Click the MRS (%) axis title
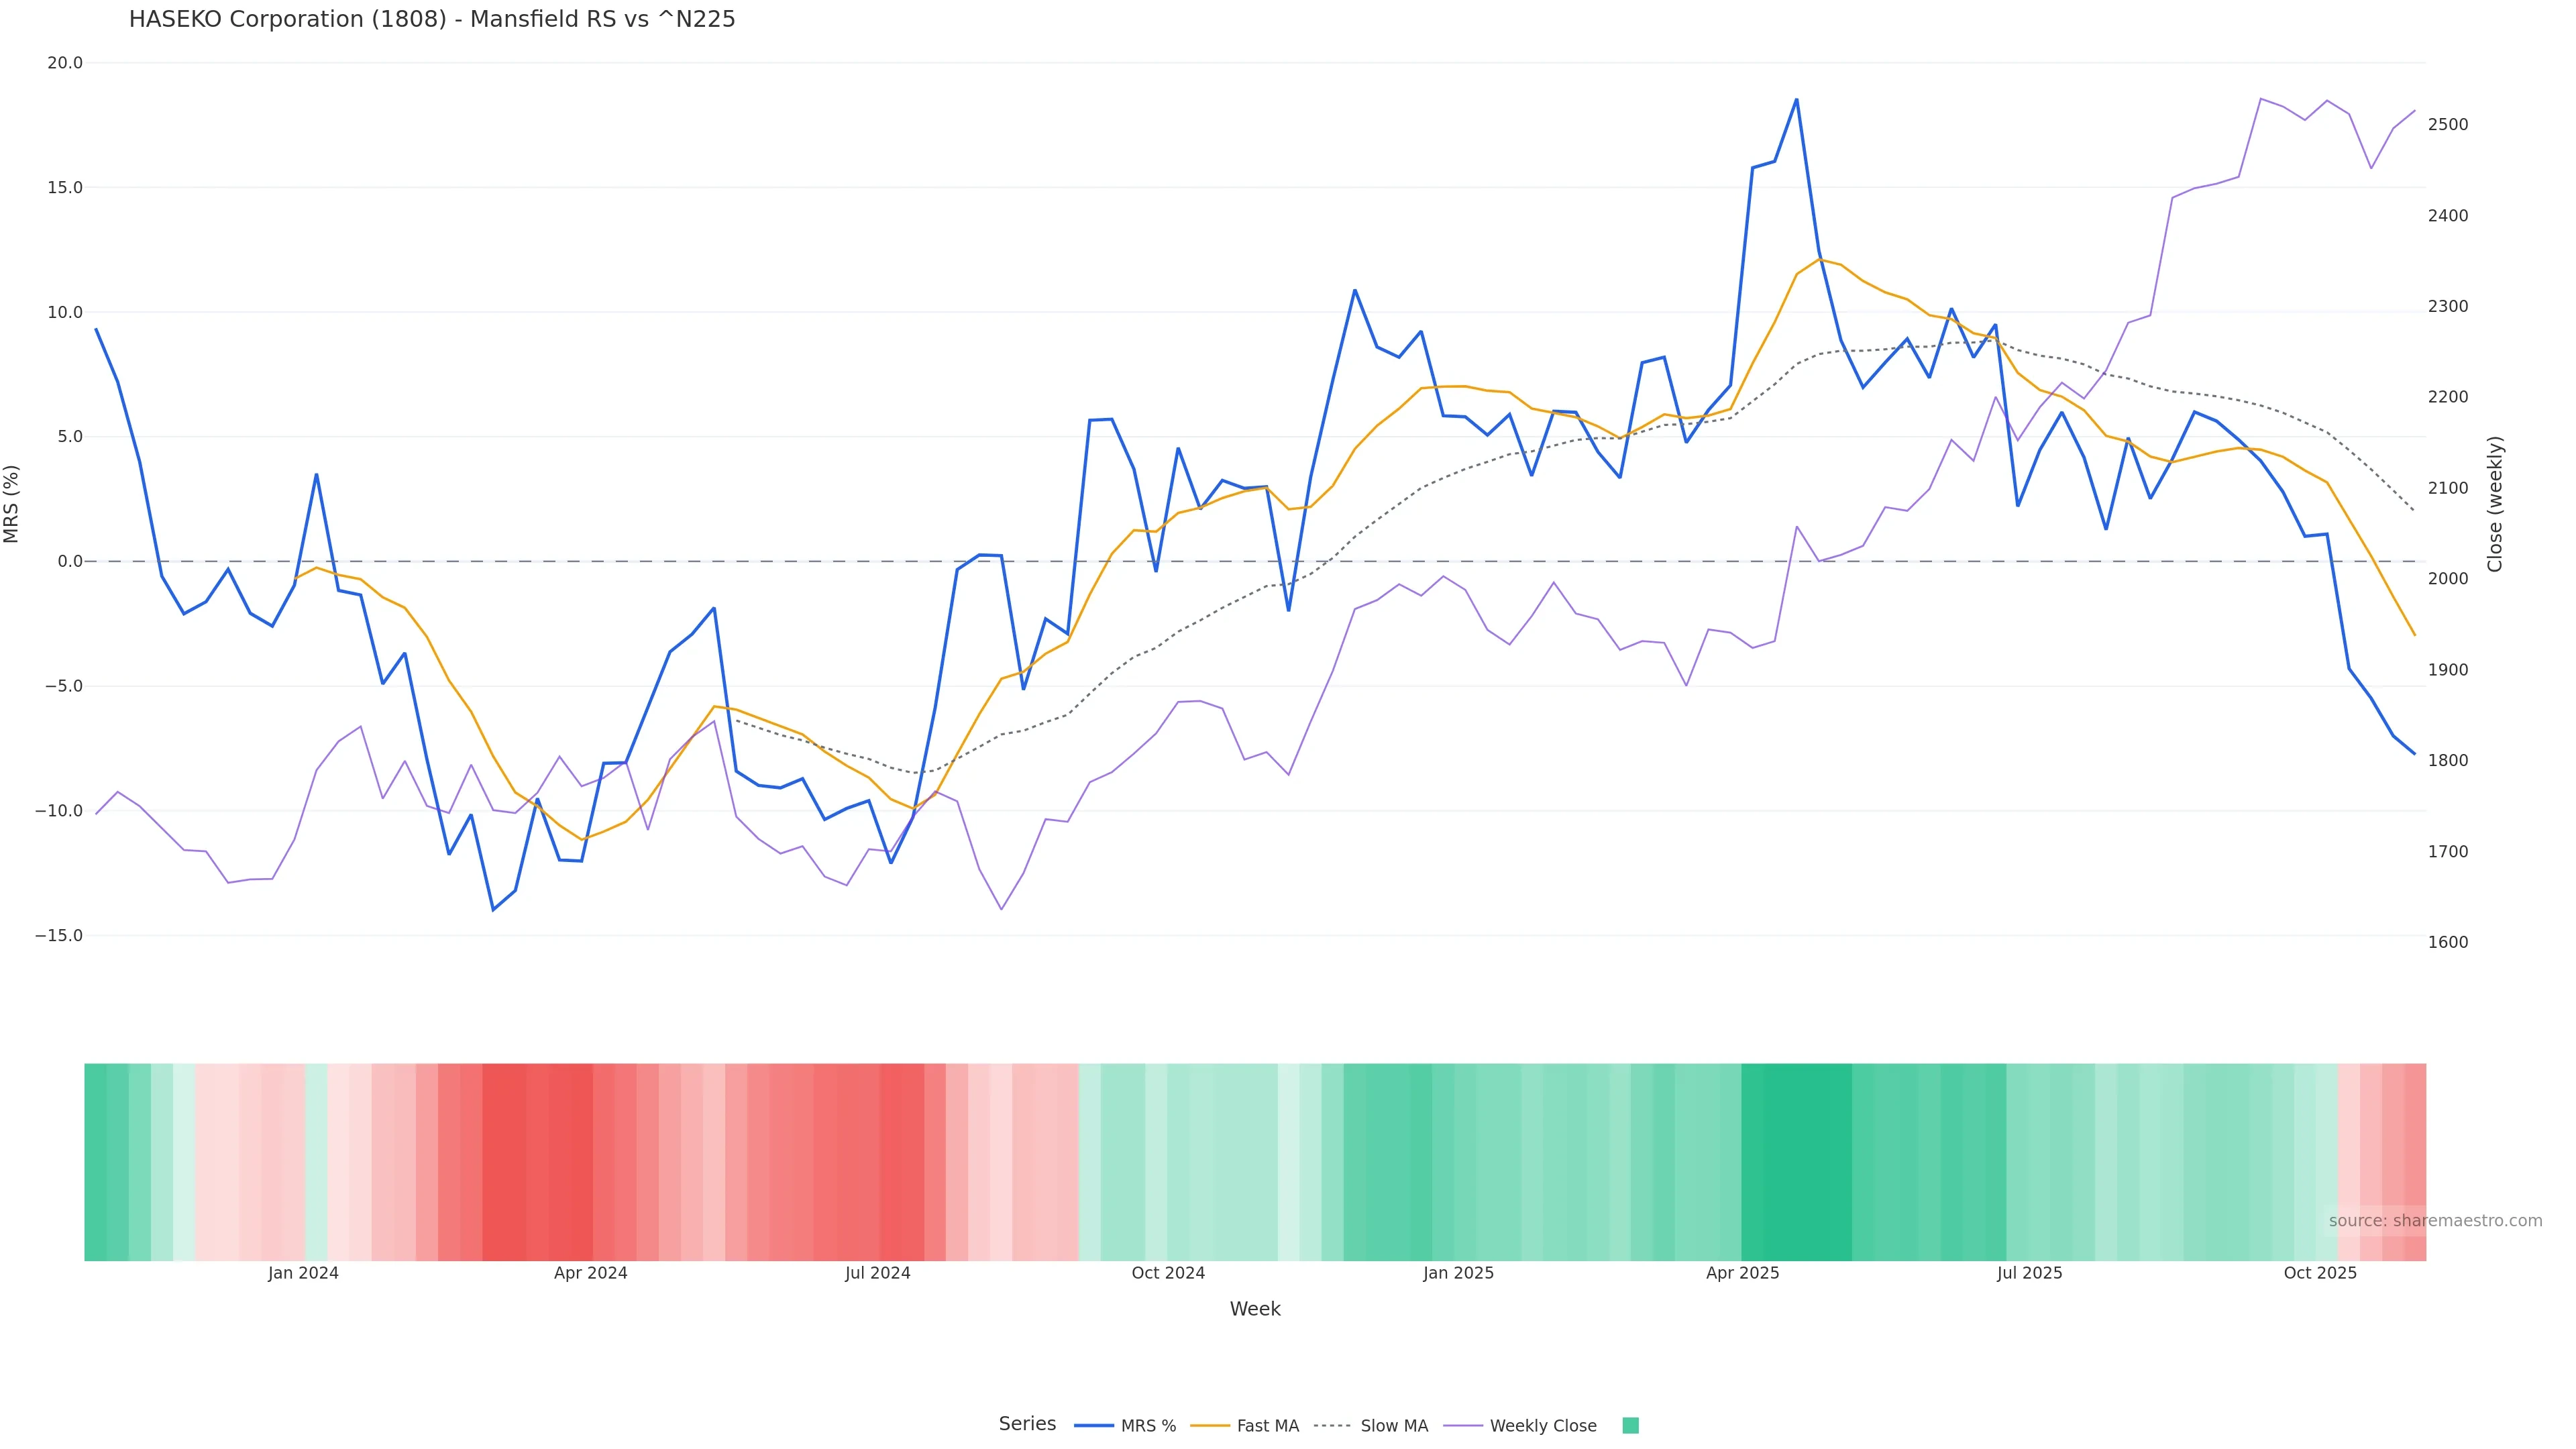 coord(12,504)
